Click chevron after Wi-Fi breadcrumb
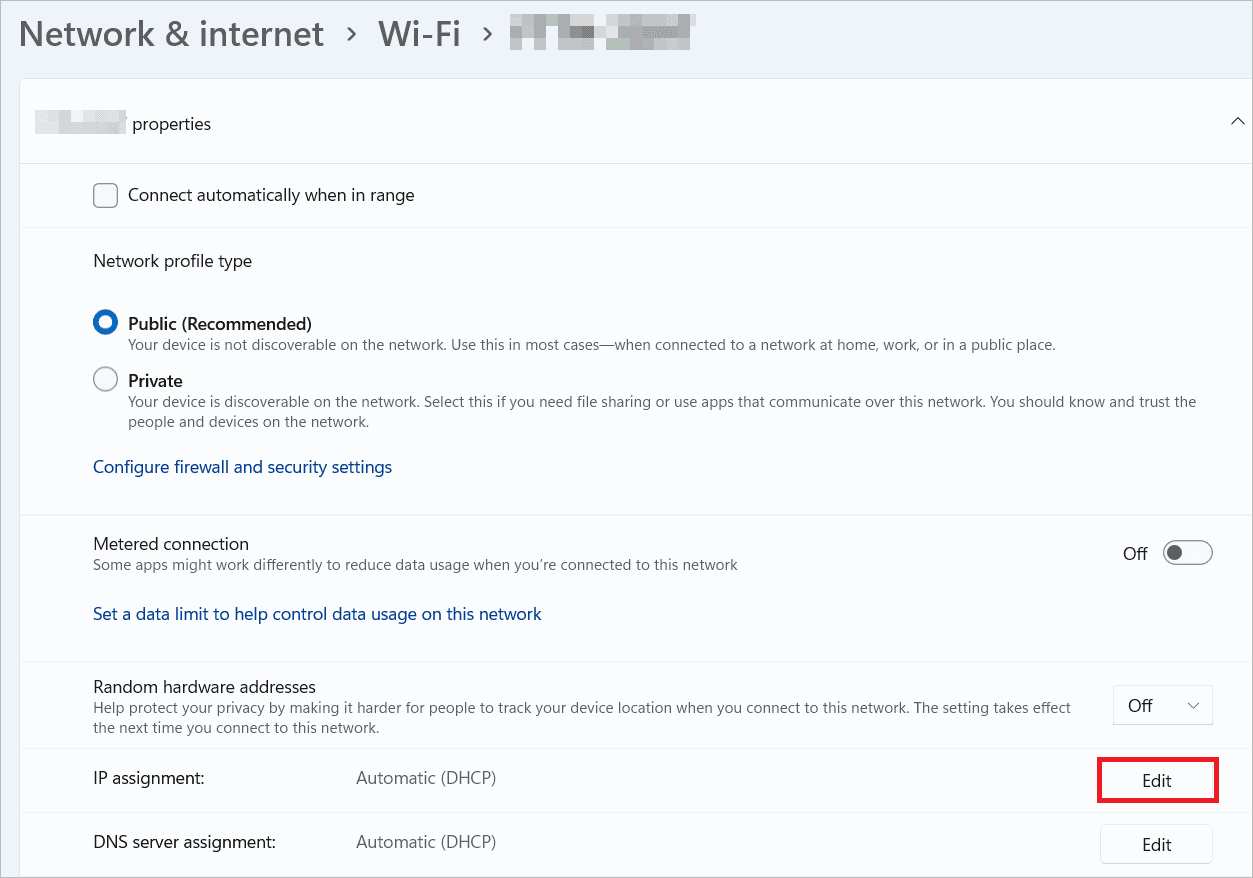 [x=487, y=35]
